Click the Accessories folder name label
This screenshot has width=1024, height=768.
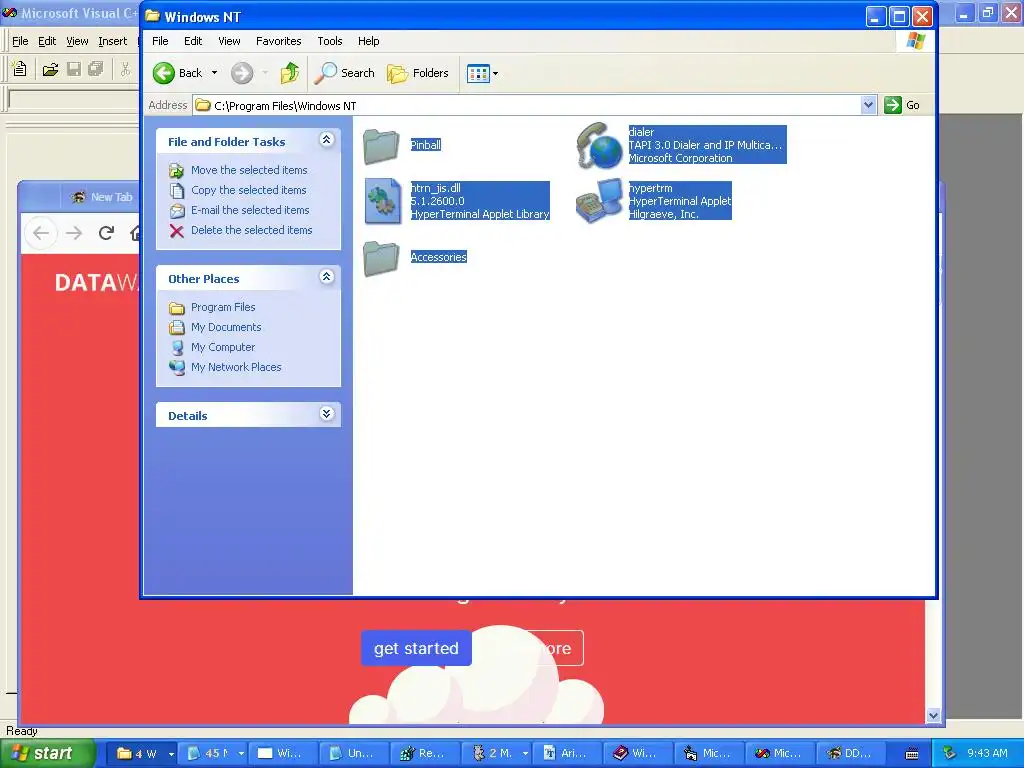pos(438,257)
